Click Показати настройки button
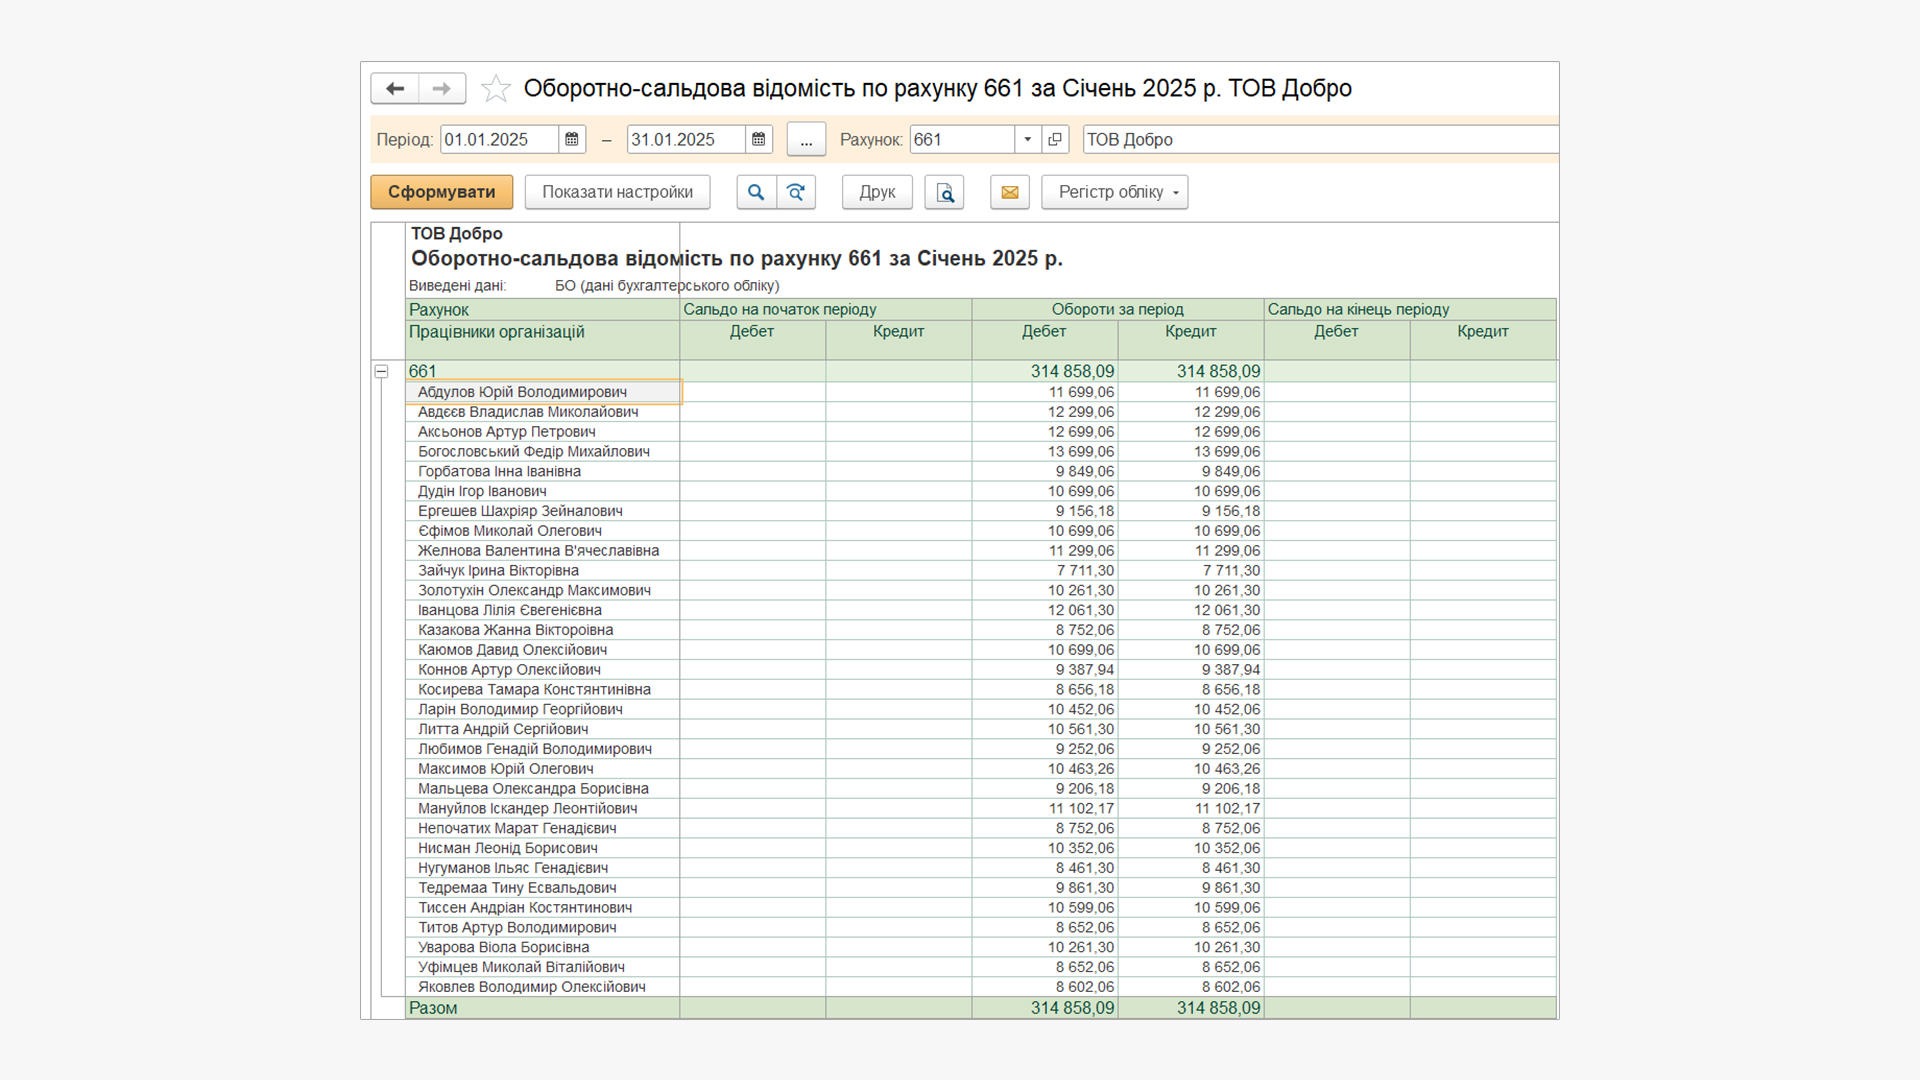 click(617, 192)
